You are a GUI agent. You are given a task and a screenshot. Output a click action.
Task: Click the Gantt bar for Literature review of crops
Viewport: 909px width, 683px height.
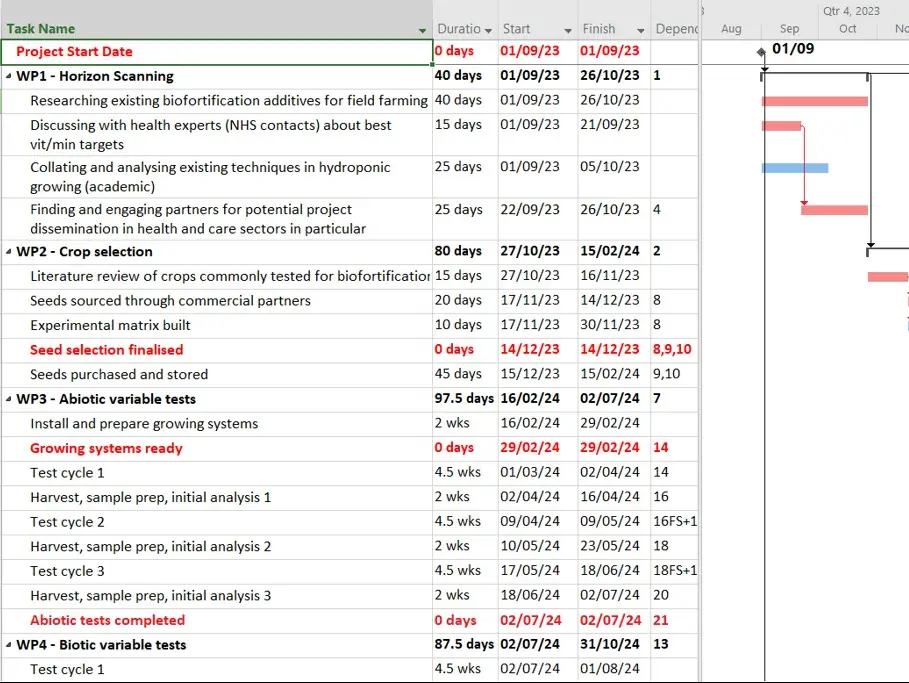(888, 277)
